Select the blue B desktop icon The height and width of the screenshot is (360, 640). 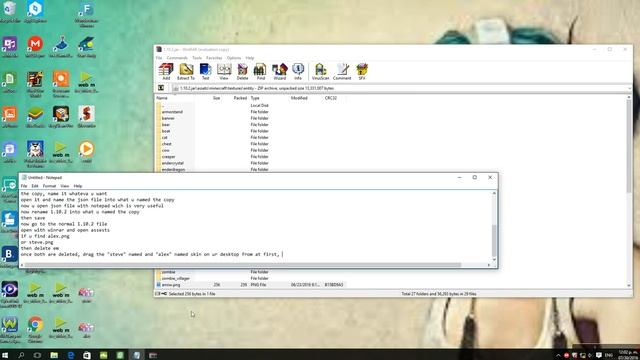coord(9,257)
